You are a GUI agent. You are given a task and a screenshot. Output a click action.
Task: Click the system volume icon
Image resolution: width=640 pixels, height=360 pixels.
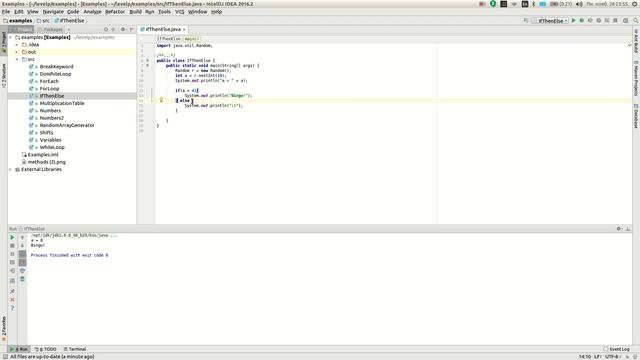pos(579,4)
